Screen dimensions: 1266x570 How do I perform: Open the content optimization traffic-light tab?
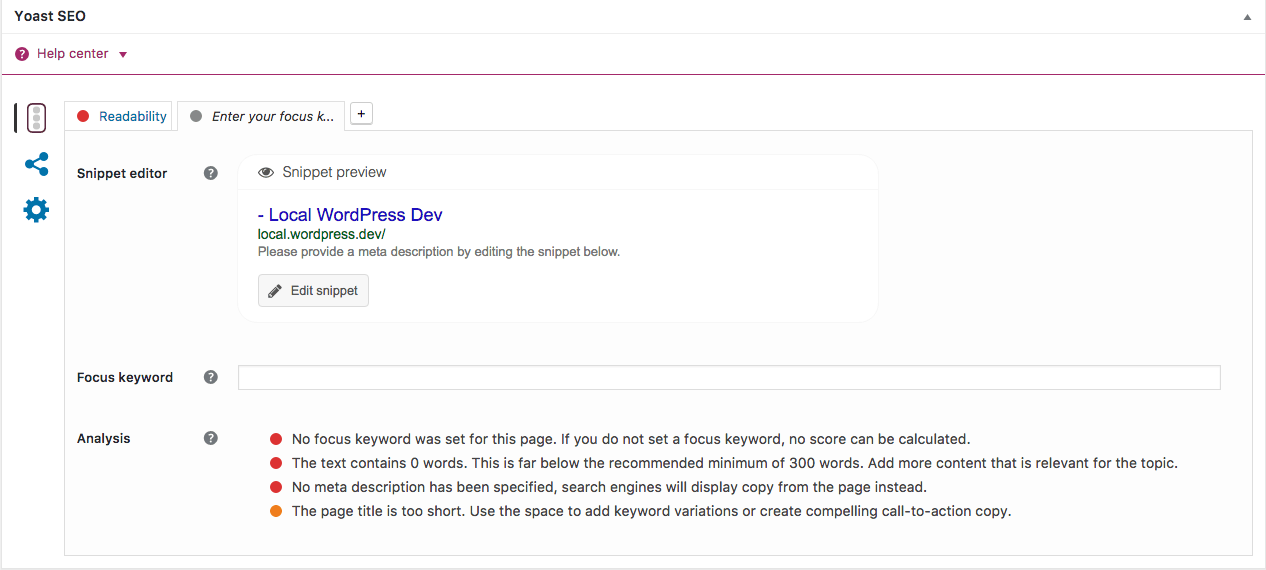(36, 118)
